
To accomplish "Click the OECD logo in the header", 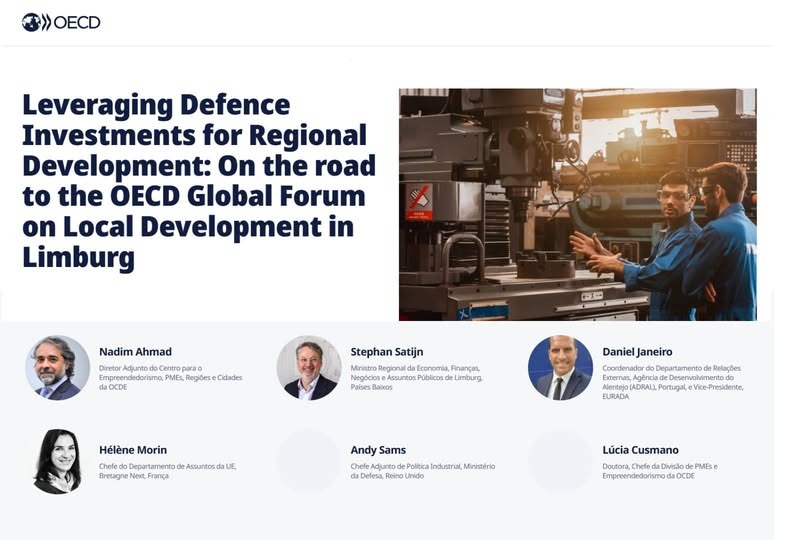I will [x=61, y=22].
